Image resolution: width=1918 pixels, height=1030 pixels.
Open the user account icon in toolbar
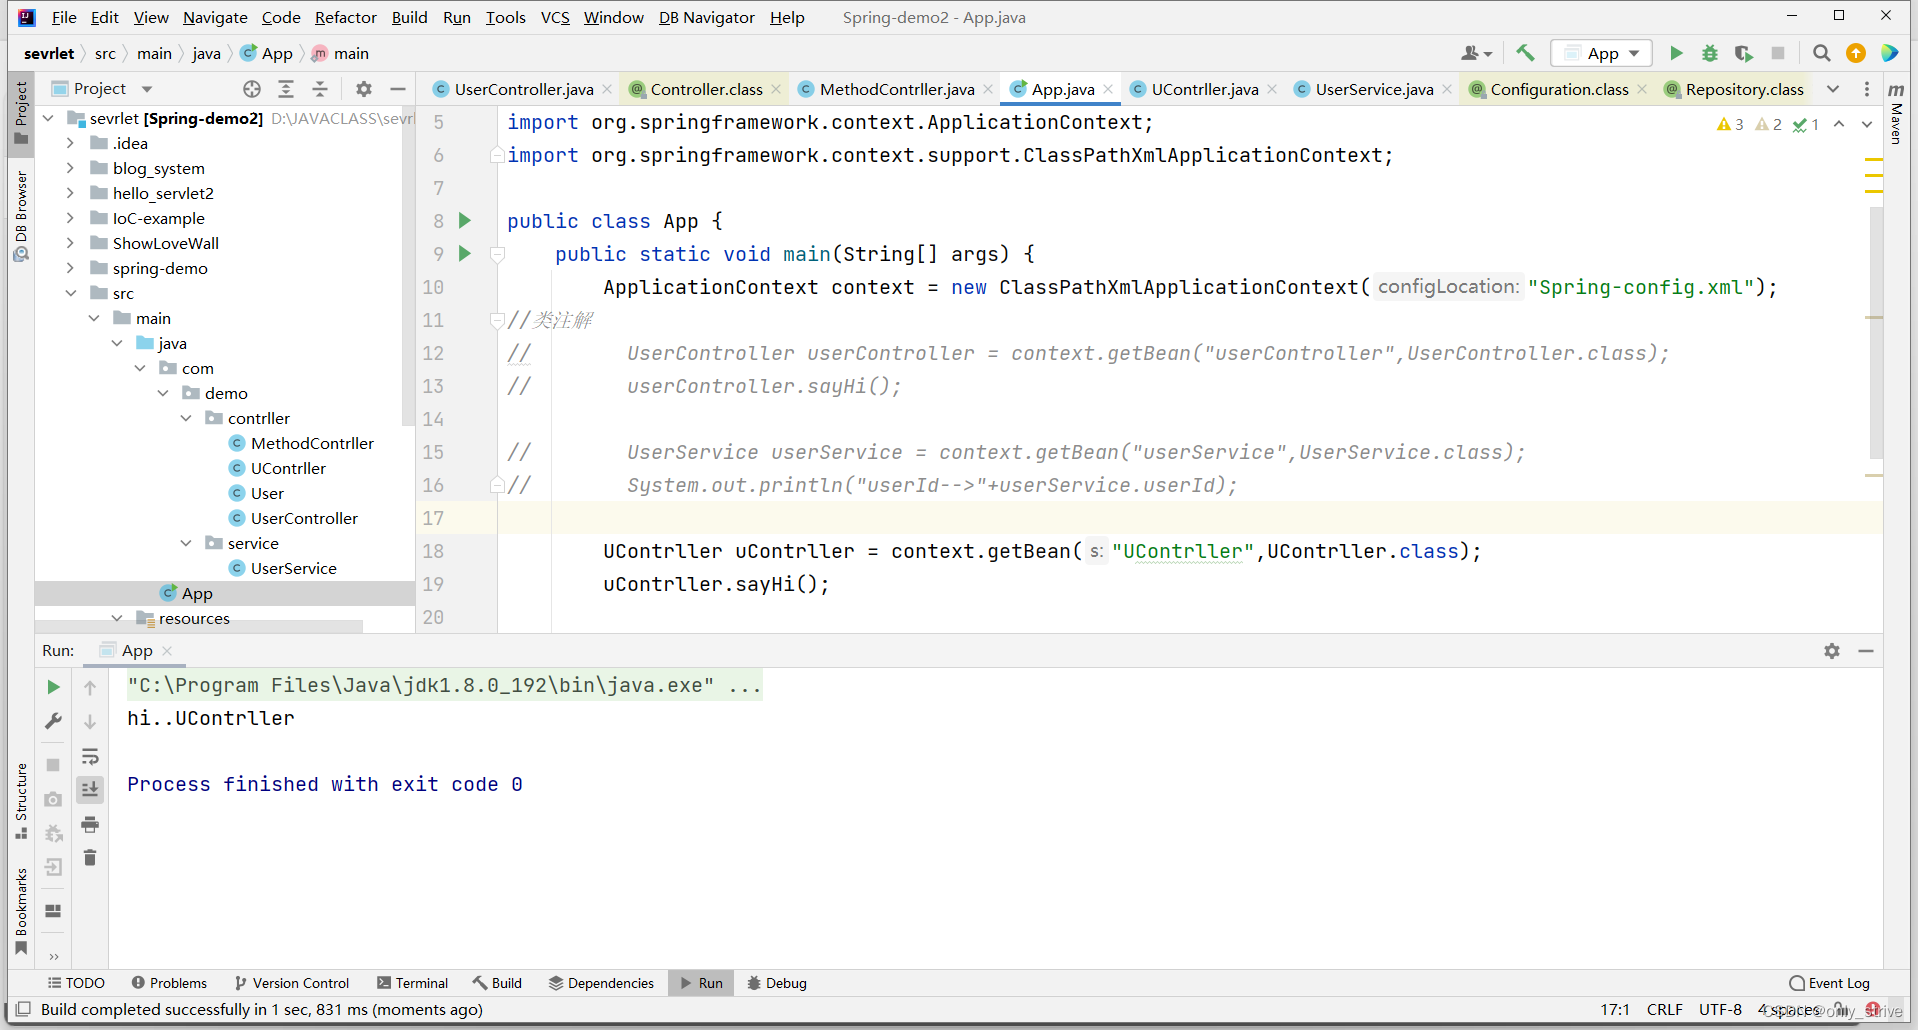(x=1476, y=53)
